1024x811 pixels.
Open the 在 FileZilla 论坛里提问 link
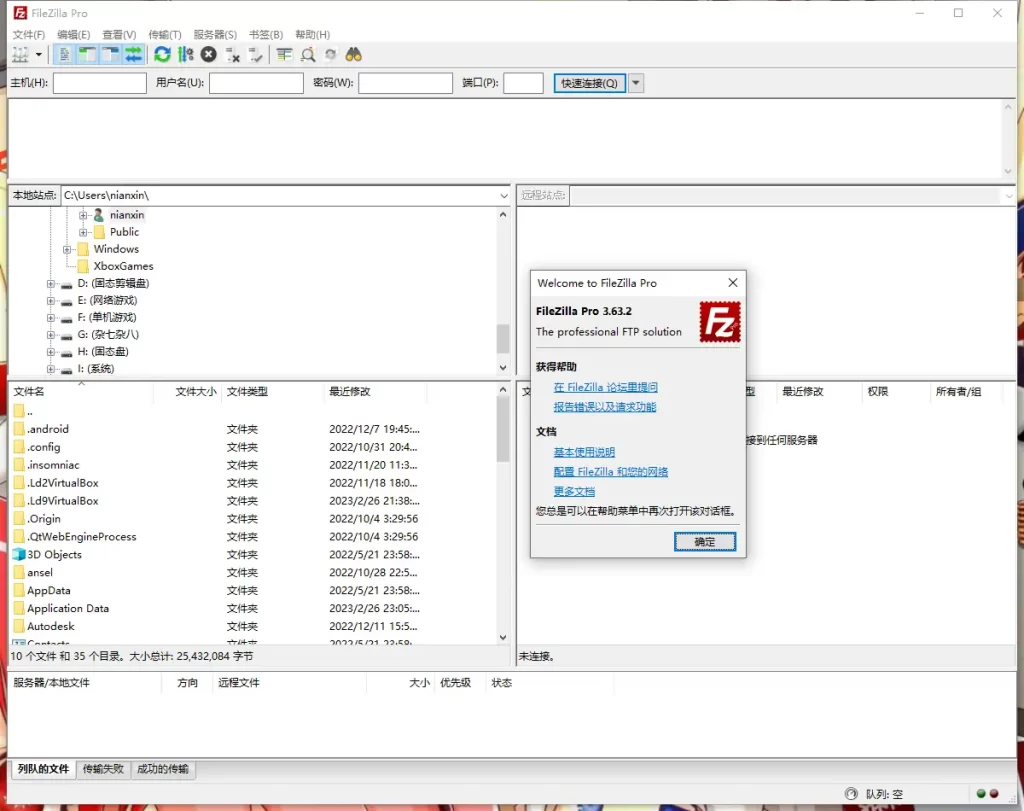(x=605, y=387)
